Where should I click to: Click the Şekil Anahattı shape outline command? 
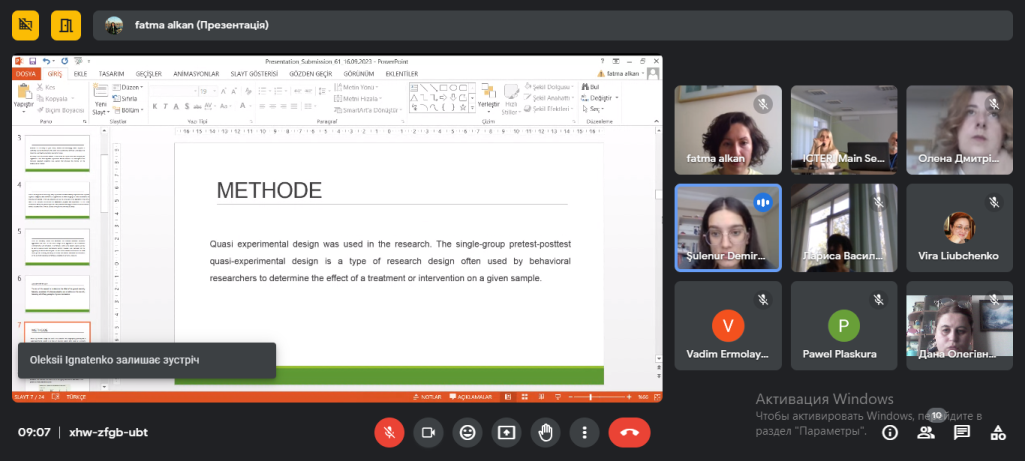point(549,98)
